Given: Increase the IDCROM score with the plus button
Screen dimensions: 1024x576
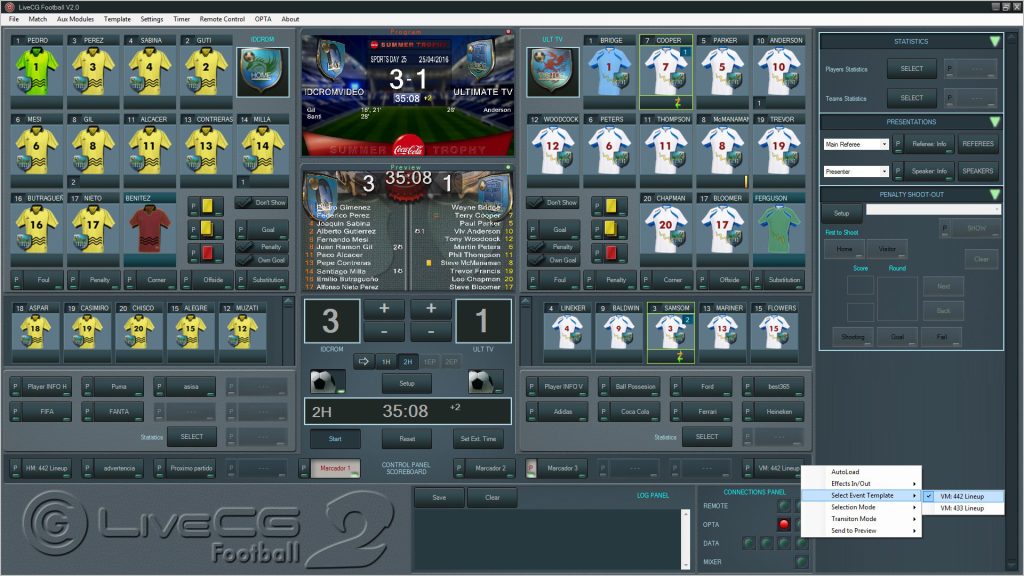Looking at the screenshot, I should 384,308.
